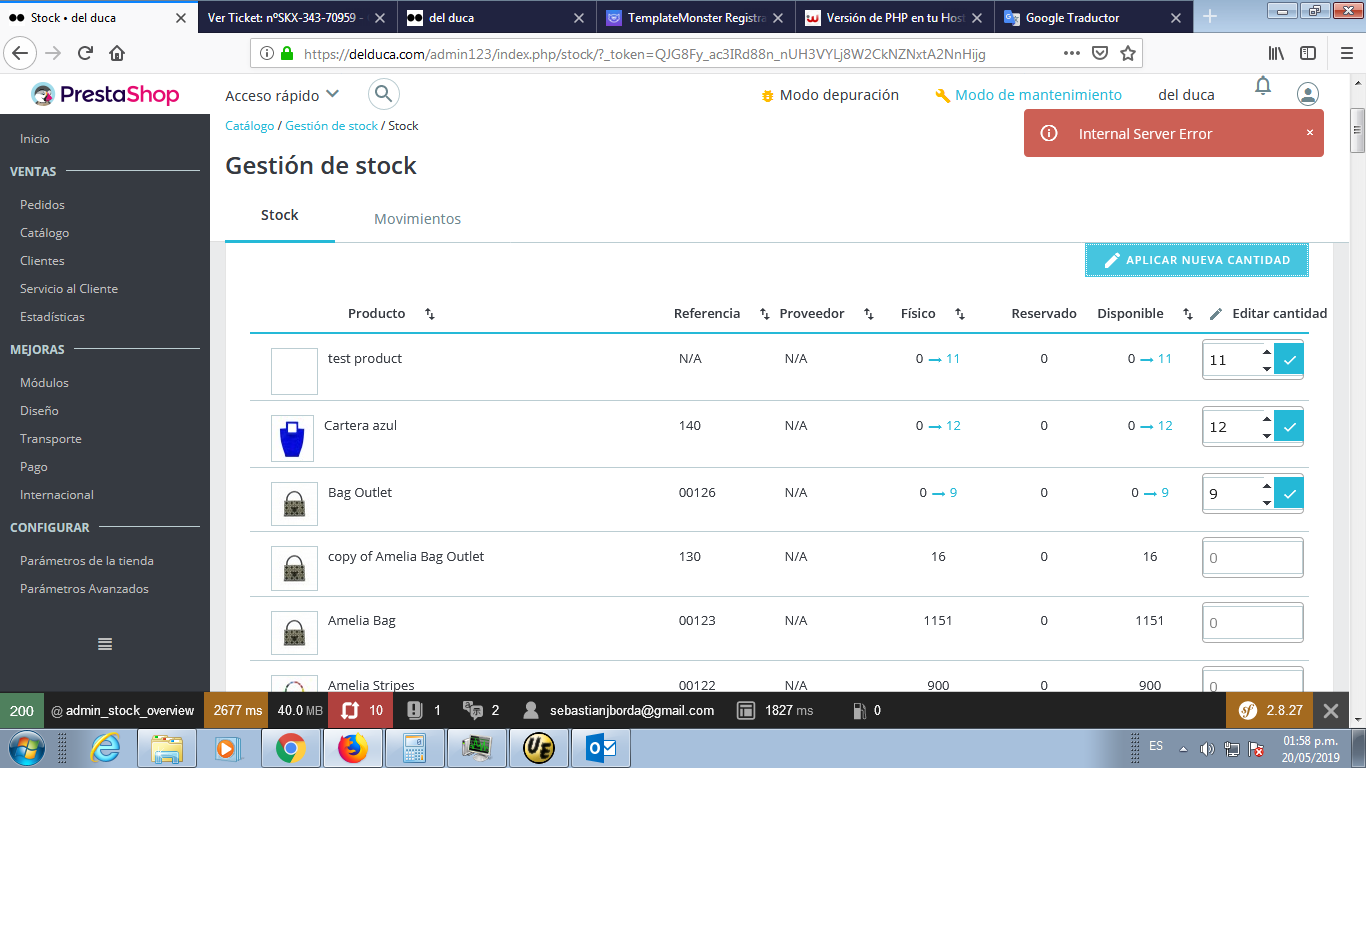Open the Cartera azul product thumbnail
Image resolution: width=1366 pixels, height=925 pixels.
pyautogui.click(x=292, y=438)
